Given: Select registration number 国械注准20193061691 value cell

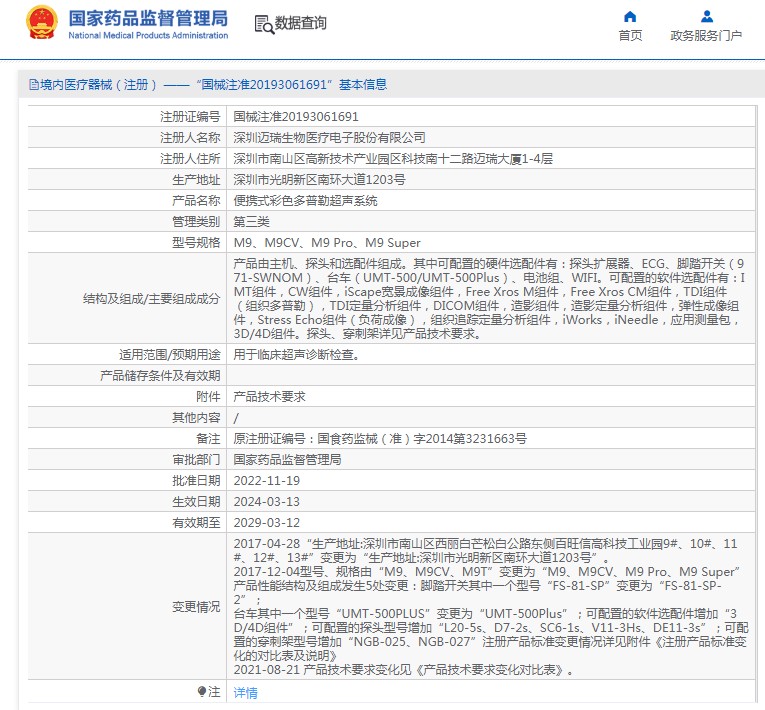Looking at the screenshot, I should pyautogui.click(x=295, y=117).
